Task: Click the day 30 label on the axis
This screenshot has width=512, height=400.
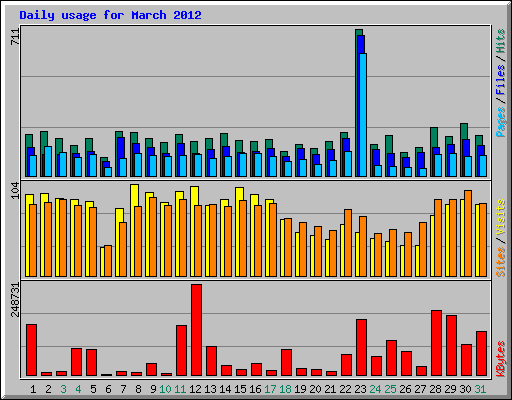Action: (x=465, y=389)
